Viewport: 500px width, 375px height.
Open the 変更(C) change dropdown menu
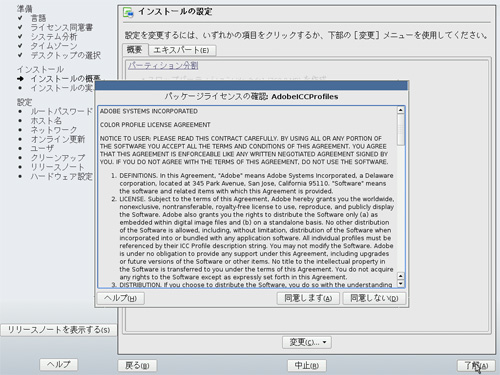307,342
